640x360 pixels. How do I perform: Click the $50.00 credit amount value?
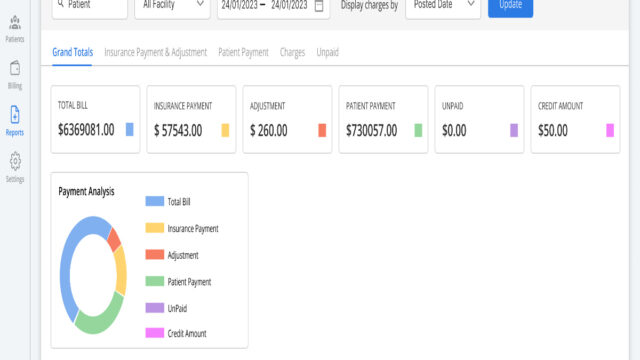(553, 131)
